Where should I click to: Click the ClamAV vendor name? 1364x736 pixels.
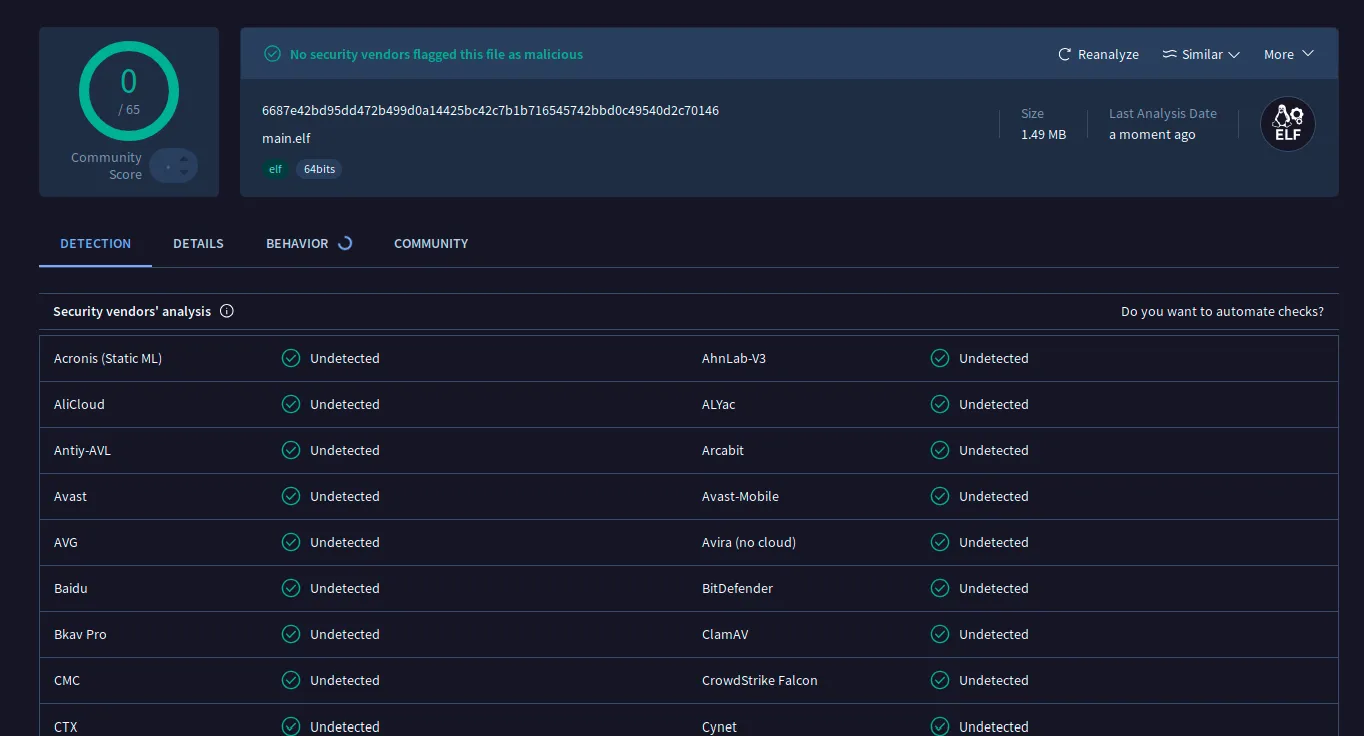click(x=725, y=634)
